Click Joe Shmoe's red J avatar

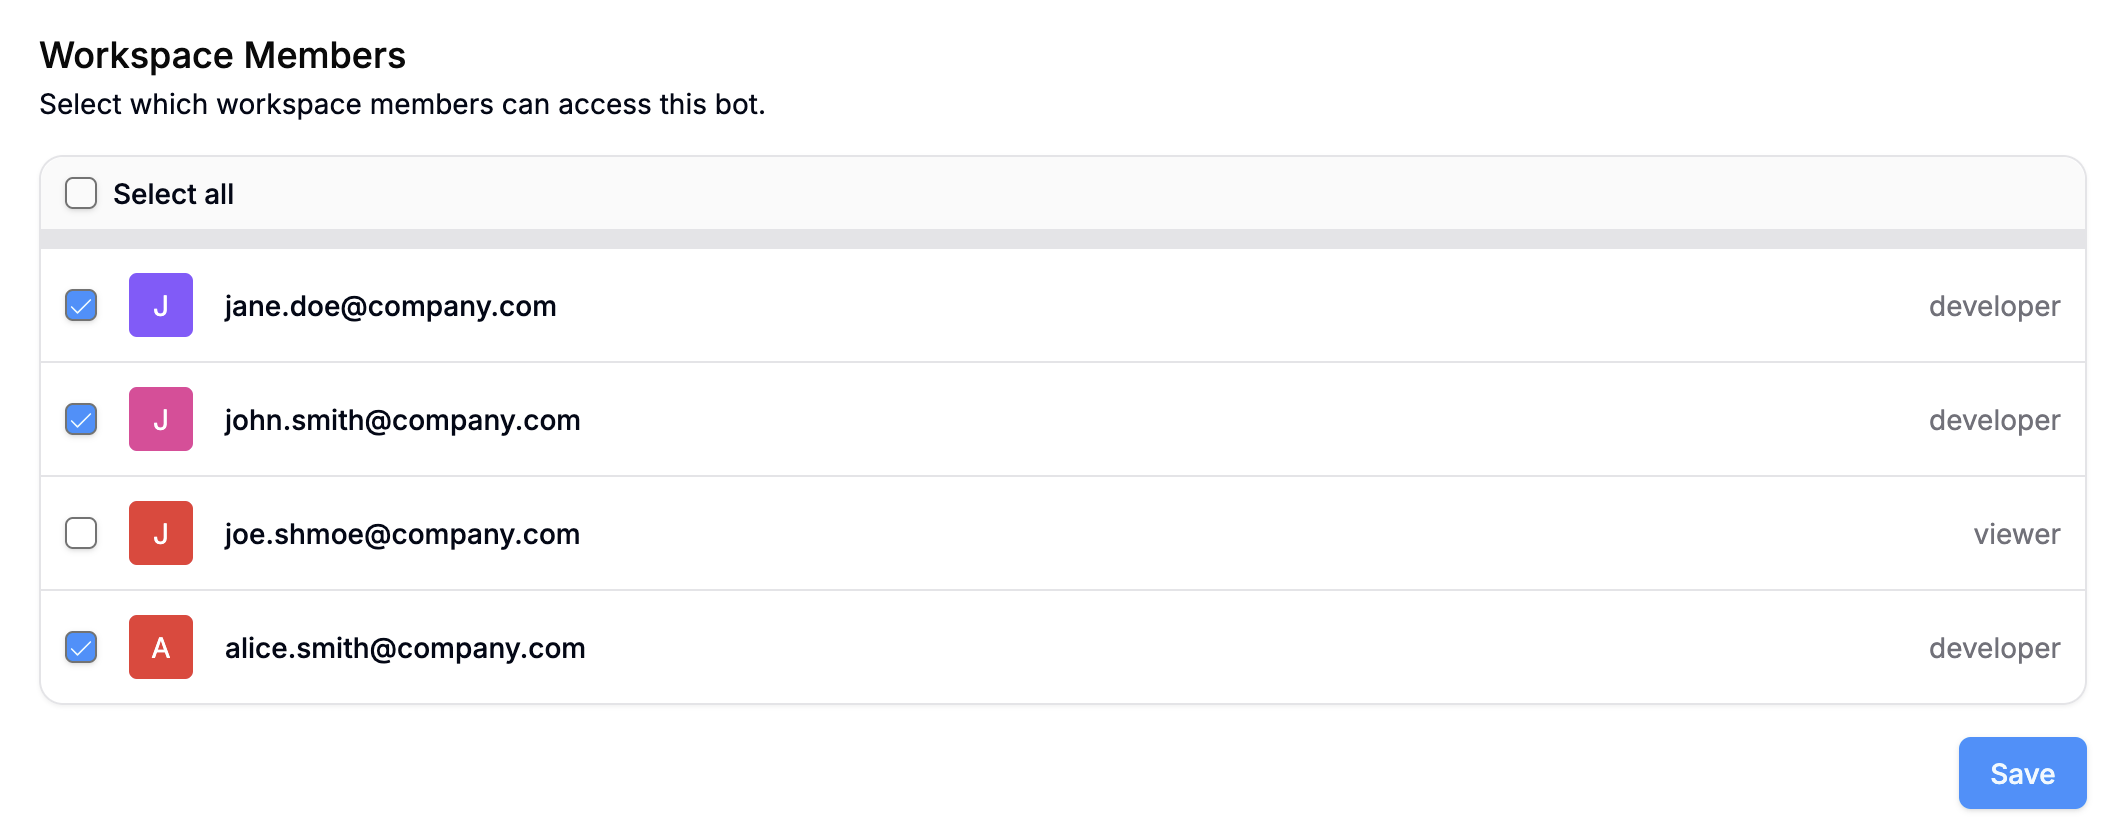click(x=160, y=533)
